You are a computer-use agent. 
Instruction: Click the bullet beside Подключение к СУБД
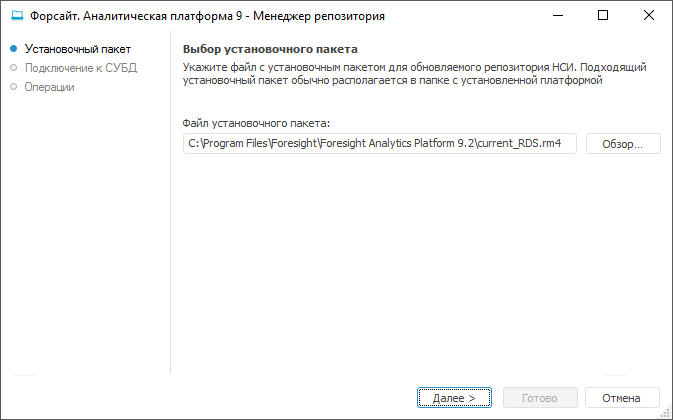tap(14, 67)
